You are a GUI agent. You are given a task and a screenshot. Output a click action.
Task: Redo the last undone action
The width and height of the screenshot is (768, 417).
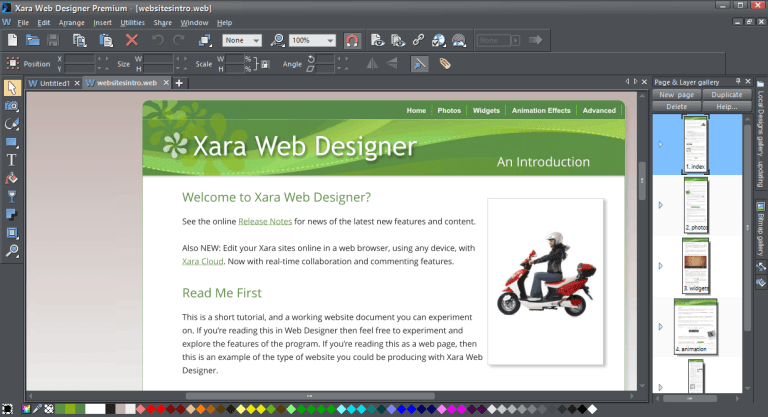[x=179, y=40]
